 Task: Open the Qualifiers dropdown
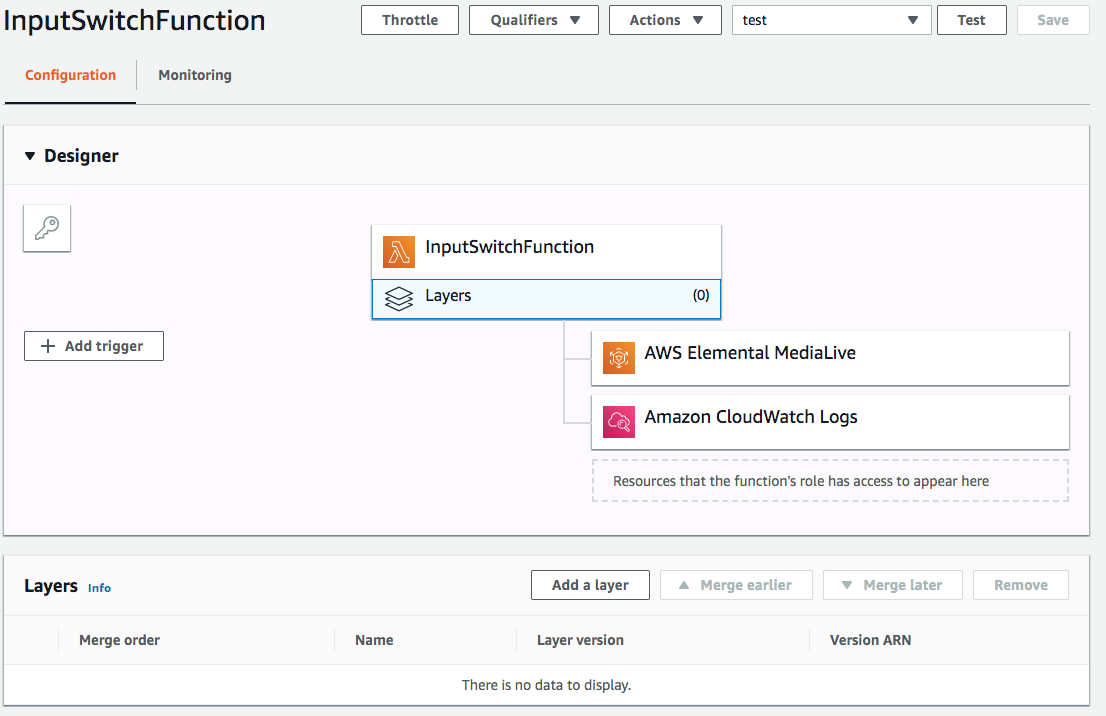534,20
